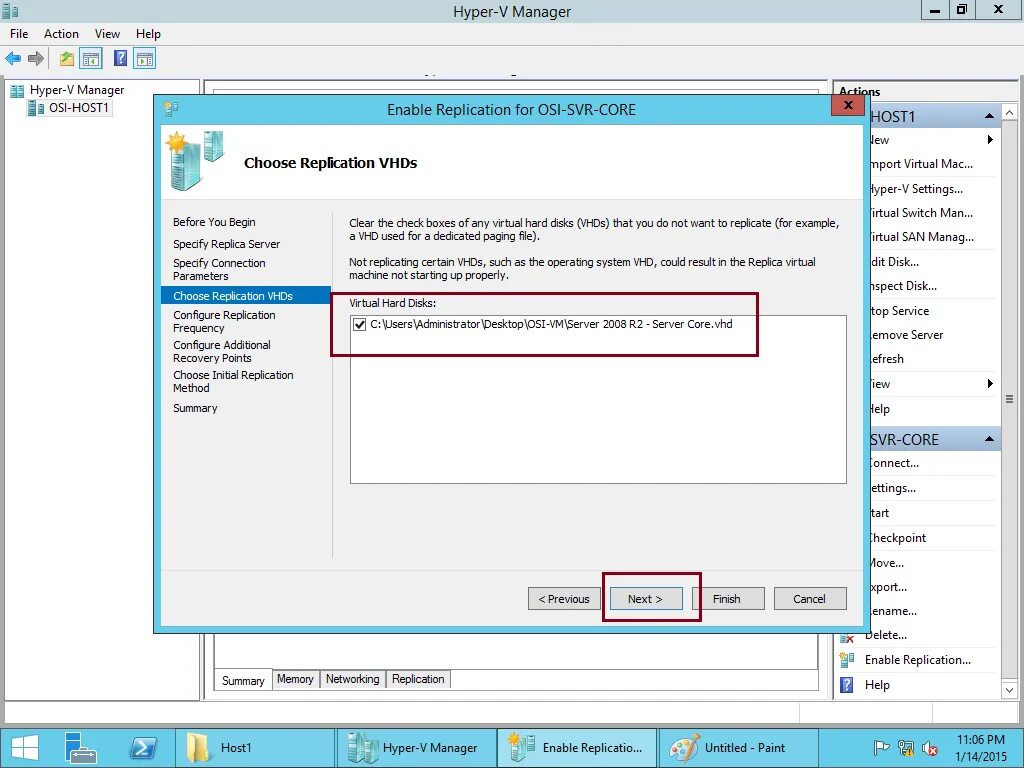Click Inspect Disk... action
1024x768 pixels.
click(903, 286)
